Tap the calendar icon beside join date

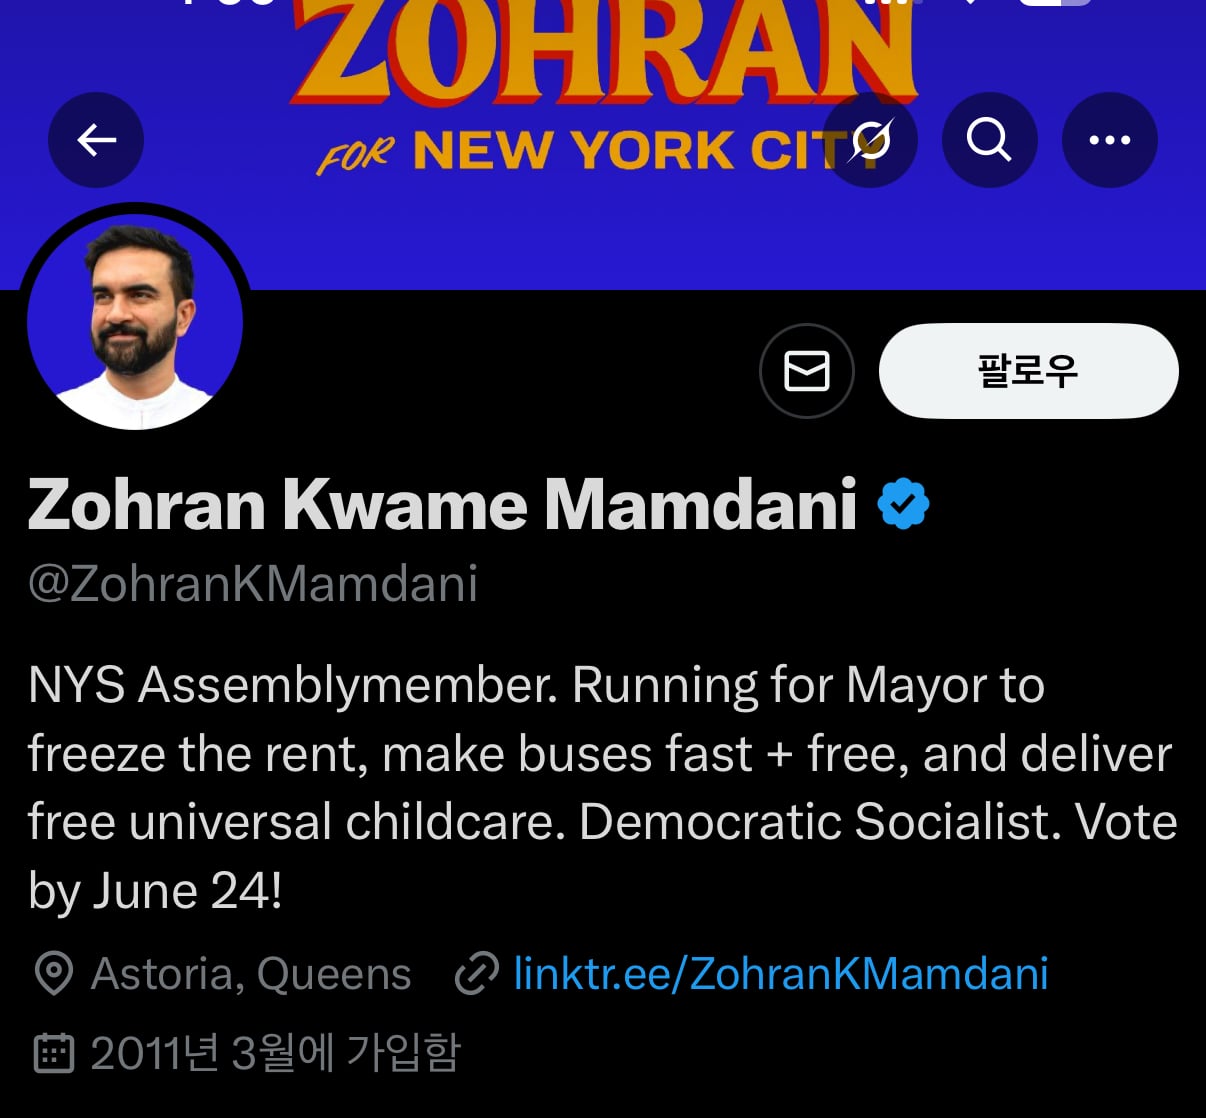[54, 1053]
